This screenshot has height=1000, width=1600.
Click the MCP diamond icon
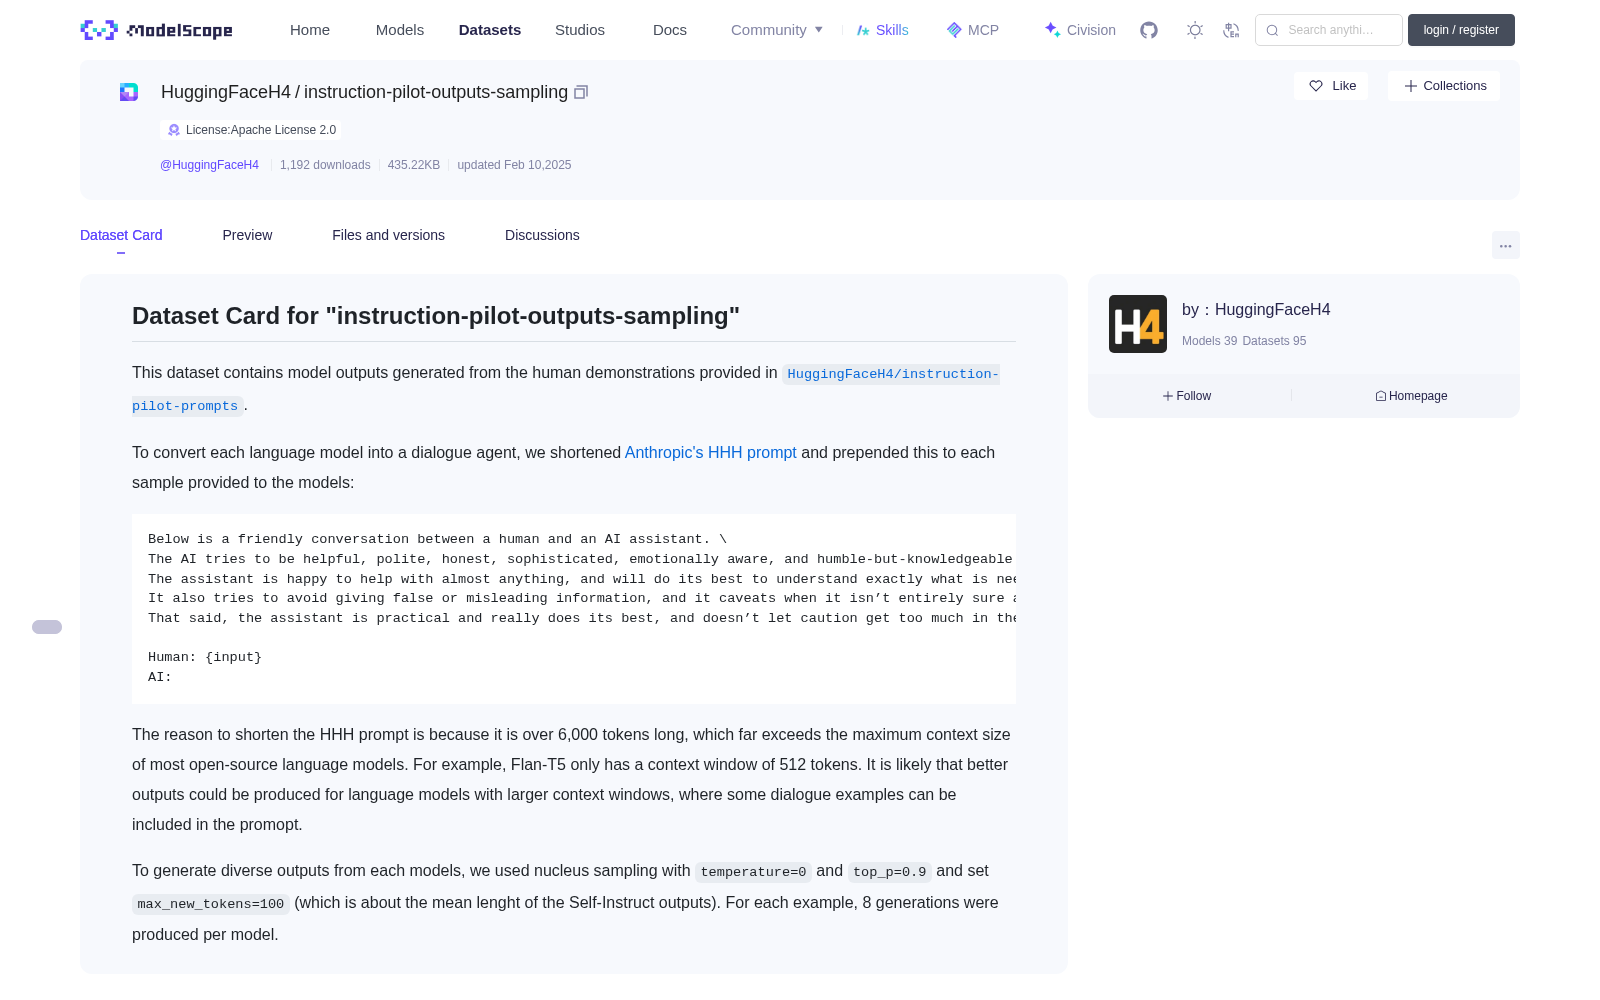(954, 30)
